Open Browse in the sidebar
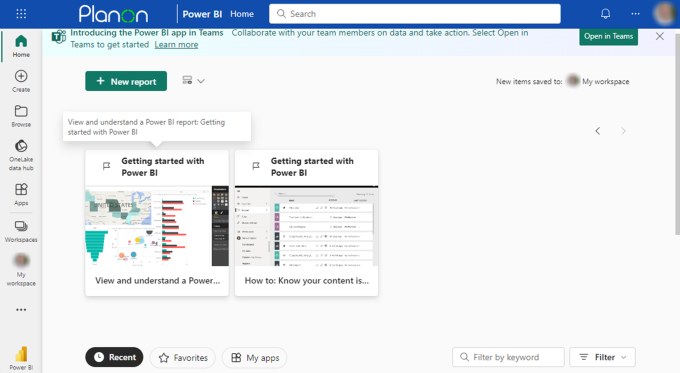 click(21, 116)
